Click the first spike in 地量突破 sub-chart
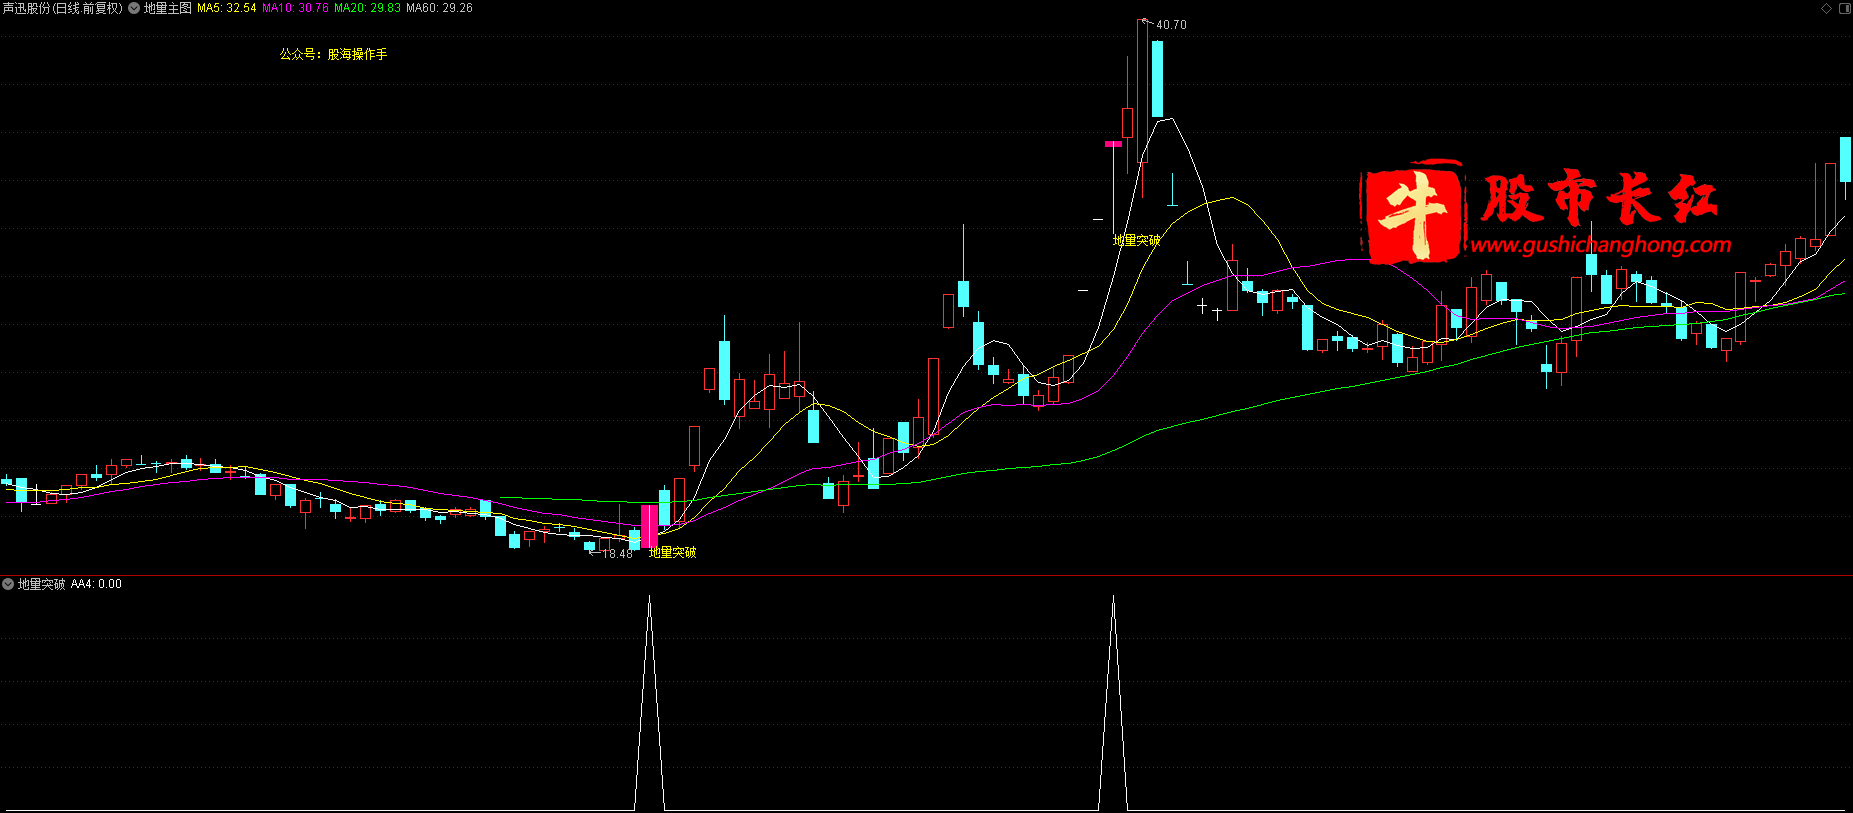This screenshot has height=813, width=1853. (649, 702)
